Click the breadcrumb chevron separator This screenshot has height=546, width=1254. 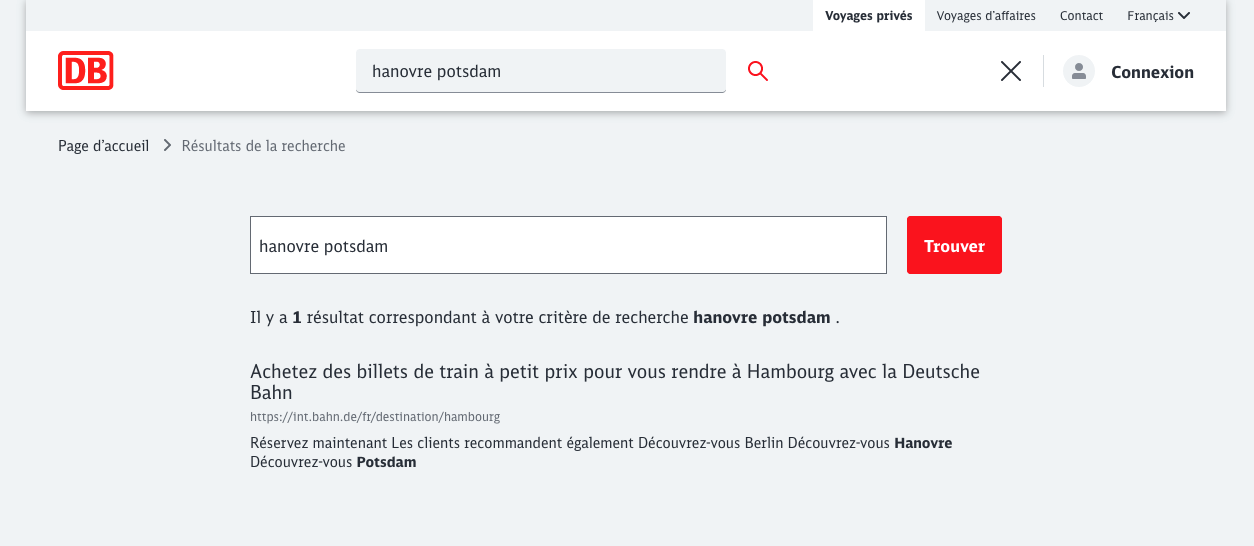pos(167,146)
